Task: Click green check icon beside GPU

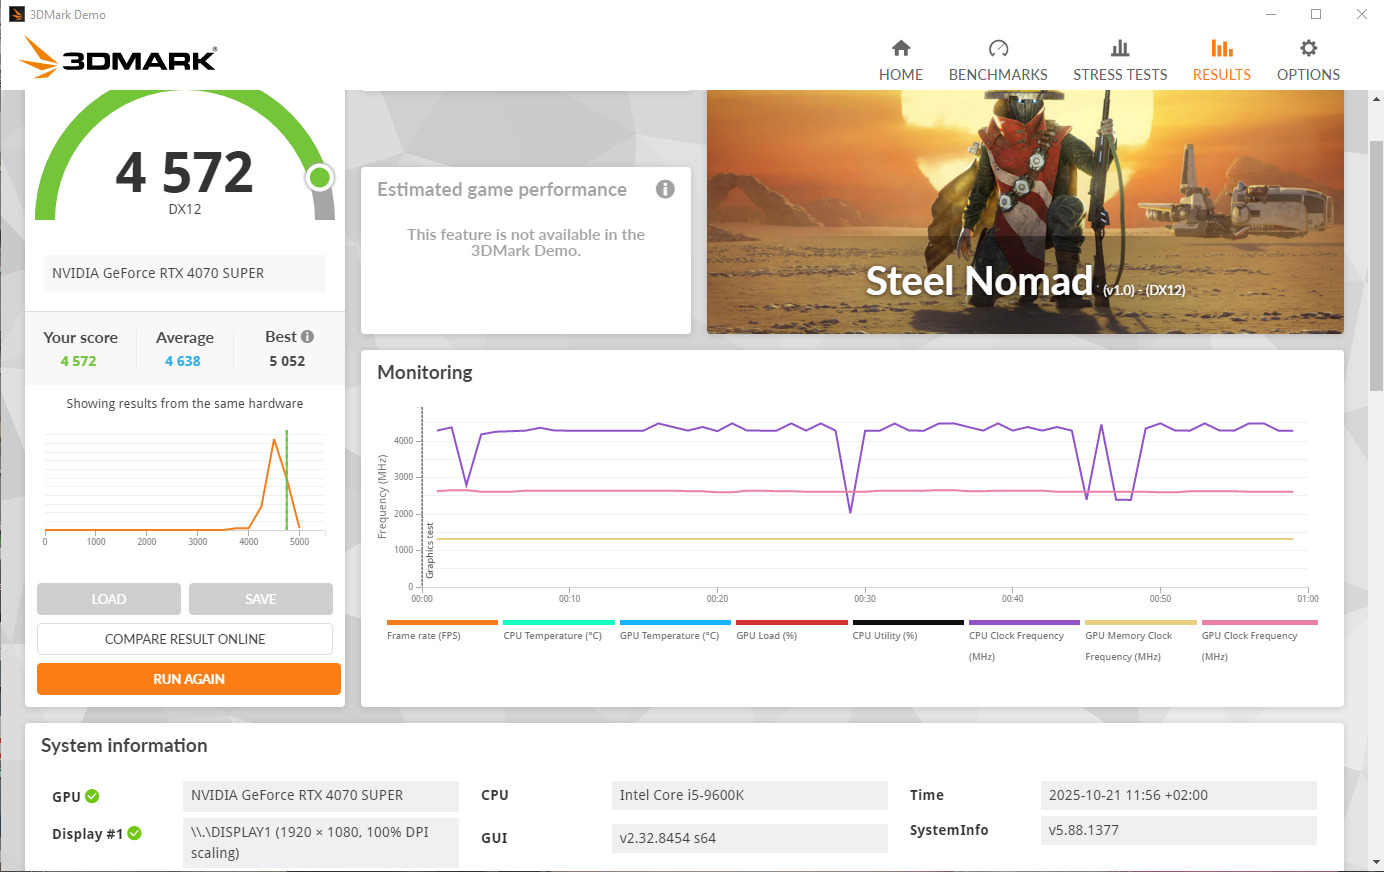Action: [x=92, y=796]
